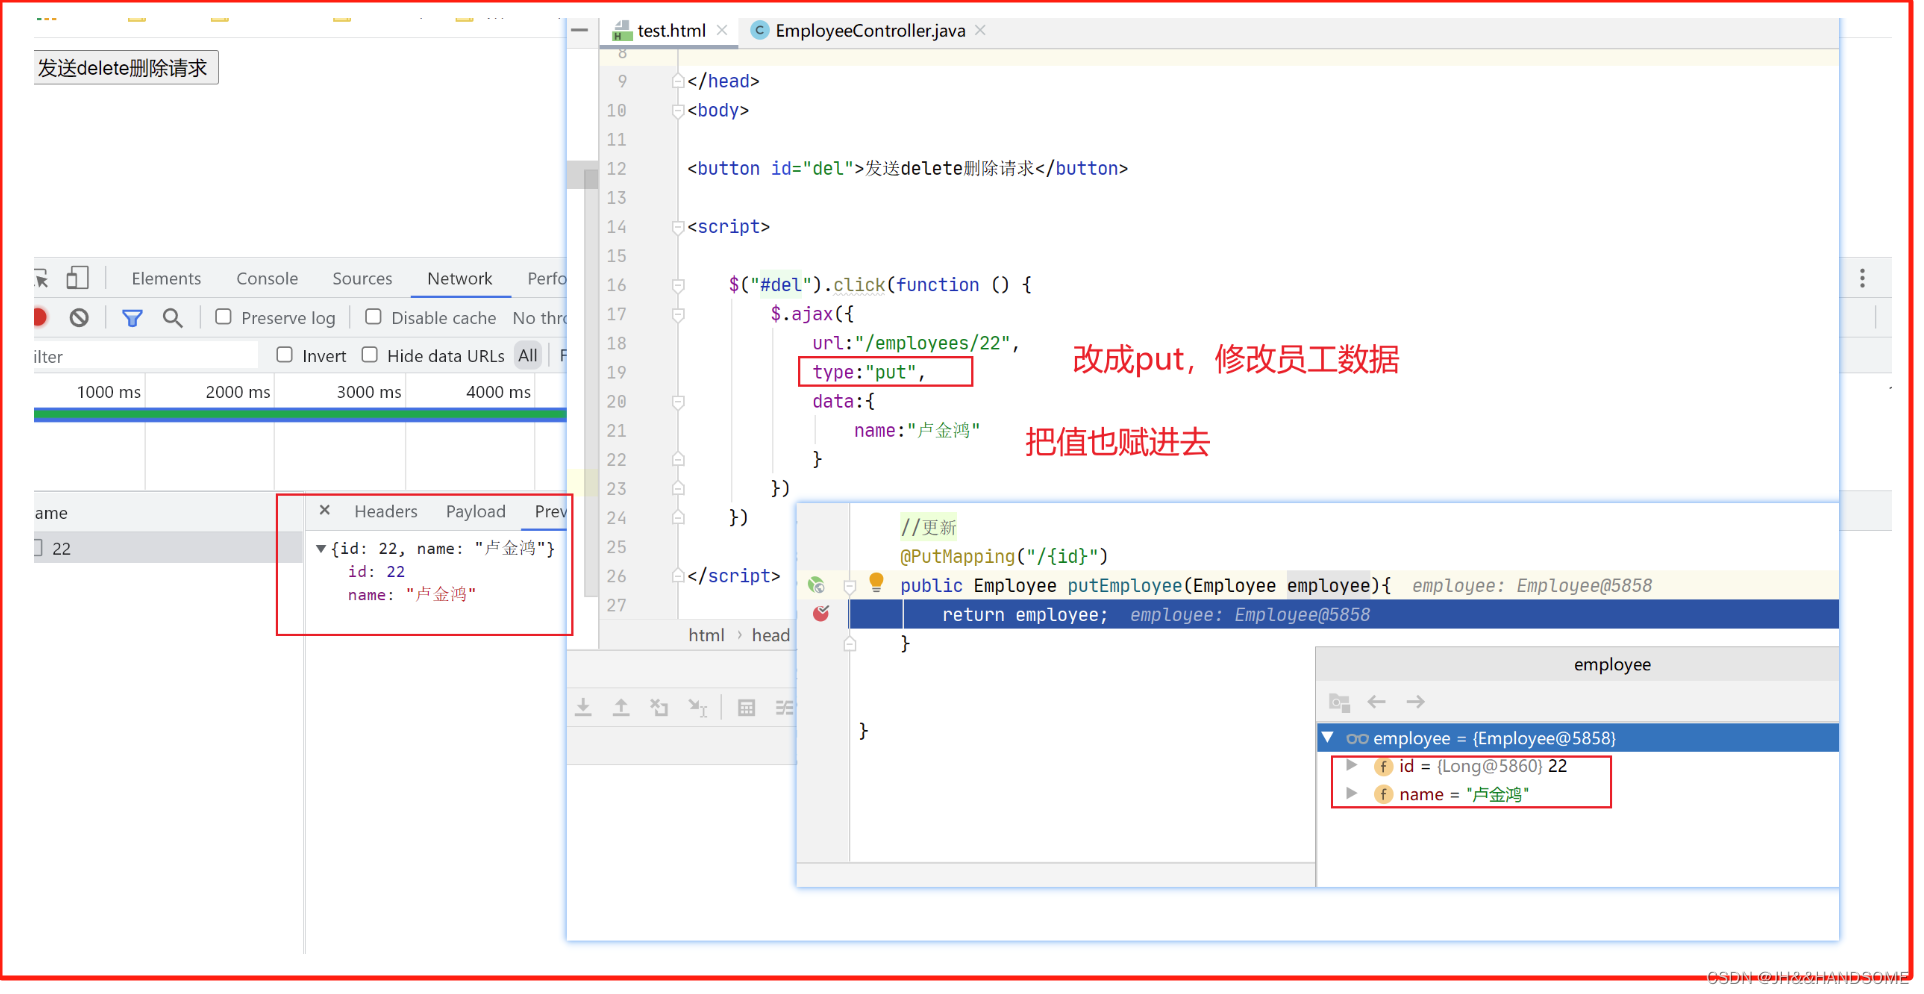1924x994 pixels.
Task: Select the Network tab in DevTools
Action: pyautogui.click(x=460, y=279)
